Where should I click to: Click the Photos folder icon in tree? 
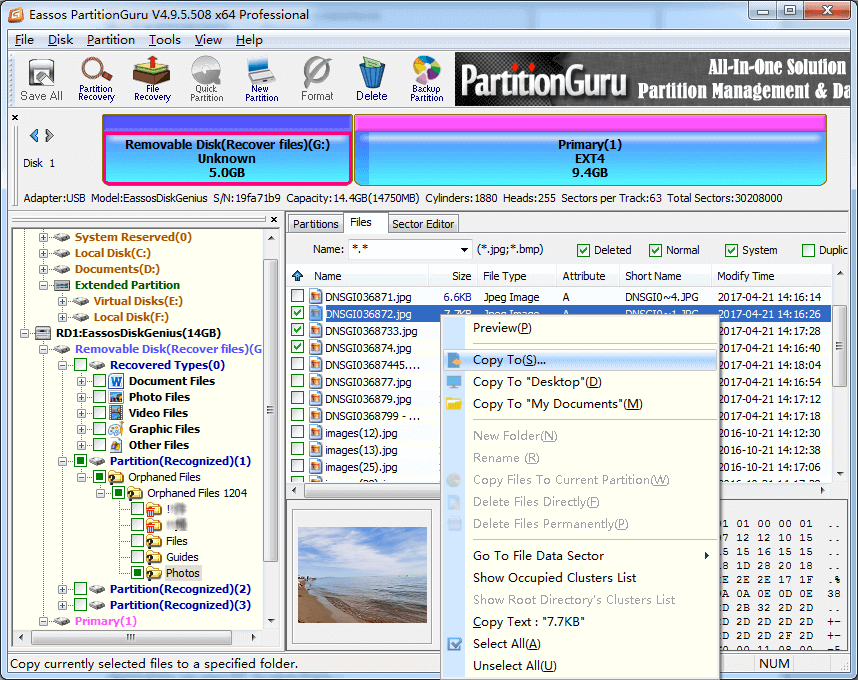tap(153, 573)
